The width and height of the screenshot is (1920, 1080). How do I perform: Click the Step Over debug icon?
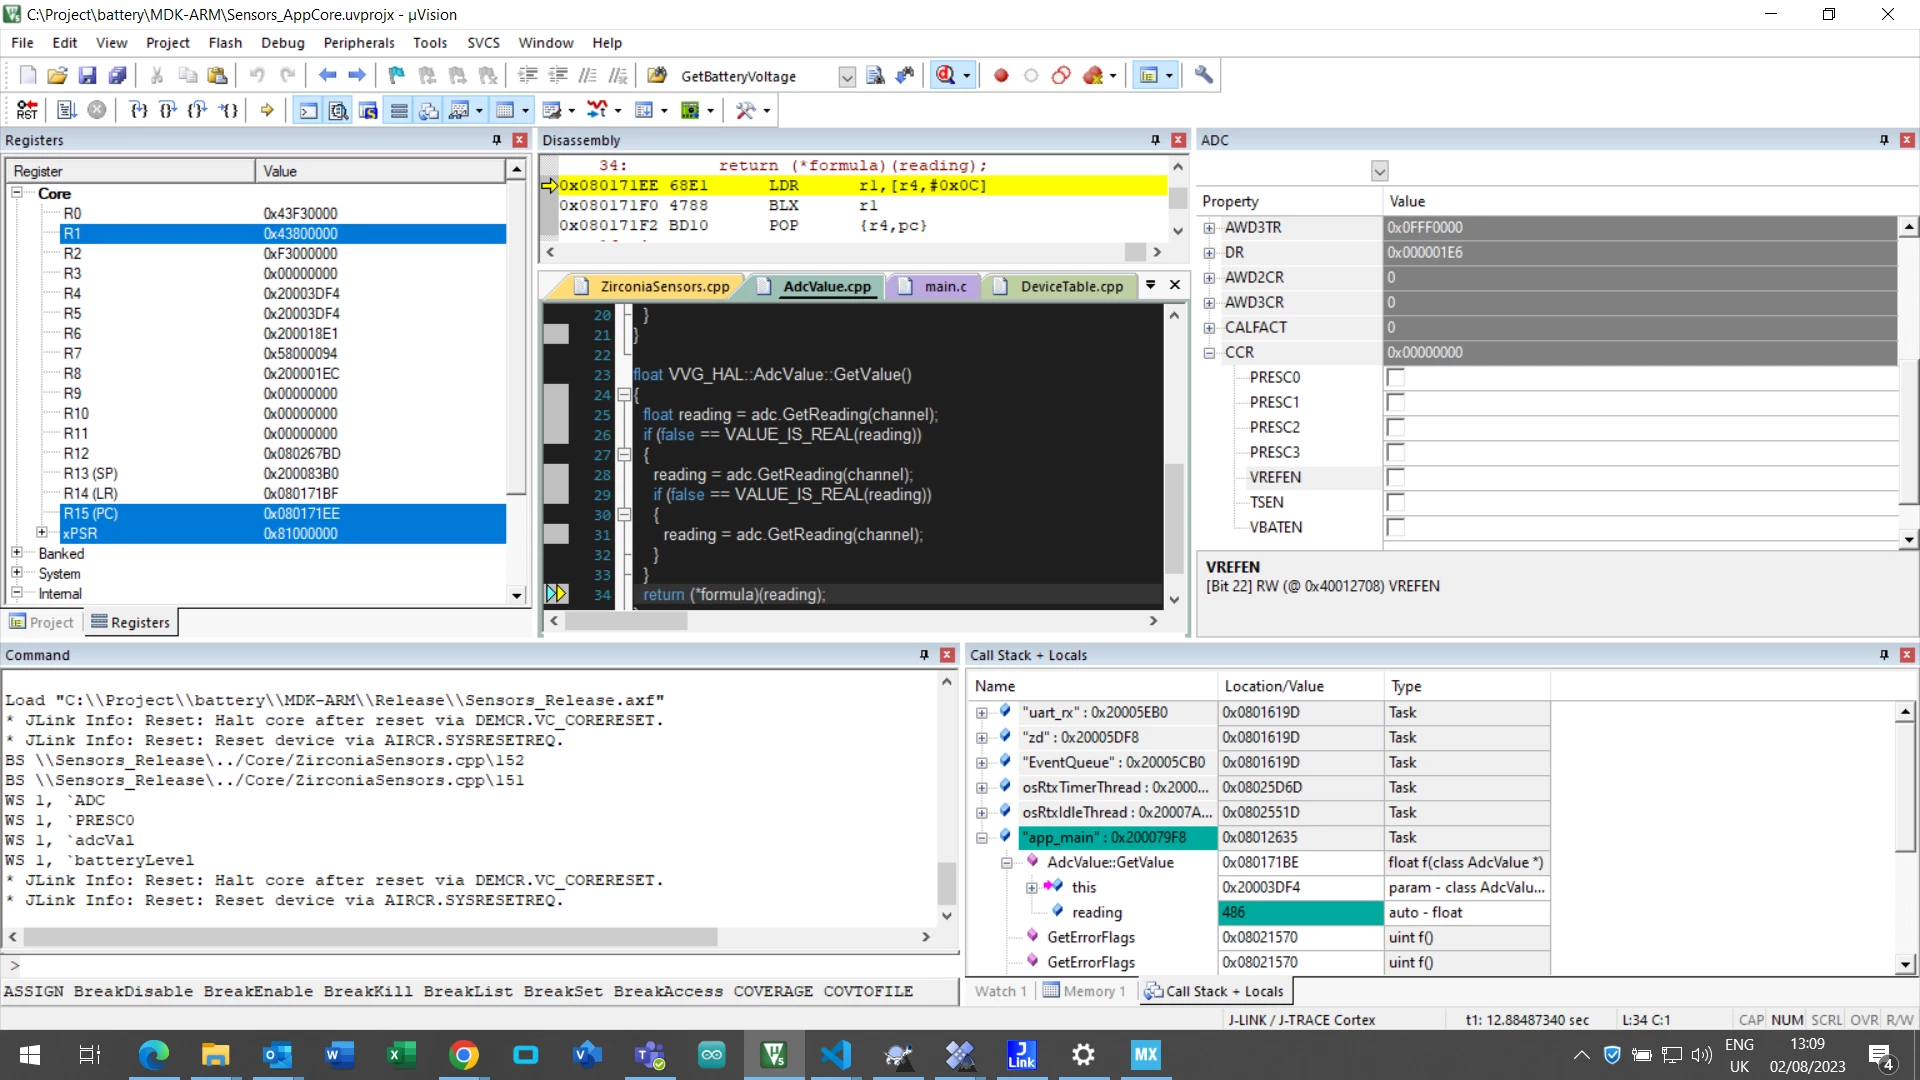(x=168, y=110)
